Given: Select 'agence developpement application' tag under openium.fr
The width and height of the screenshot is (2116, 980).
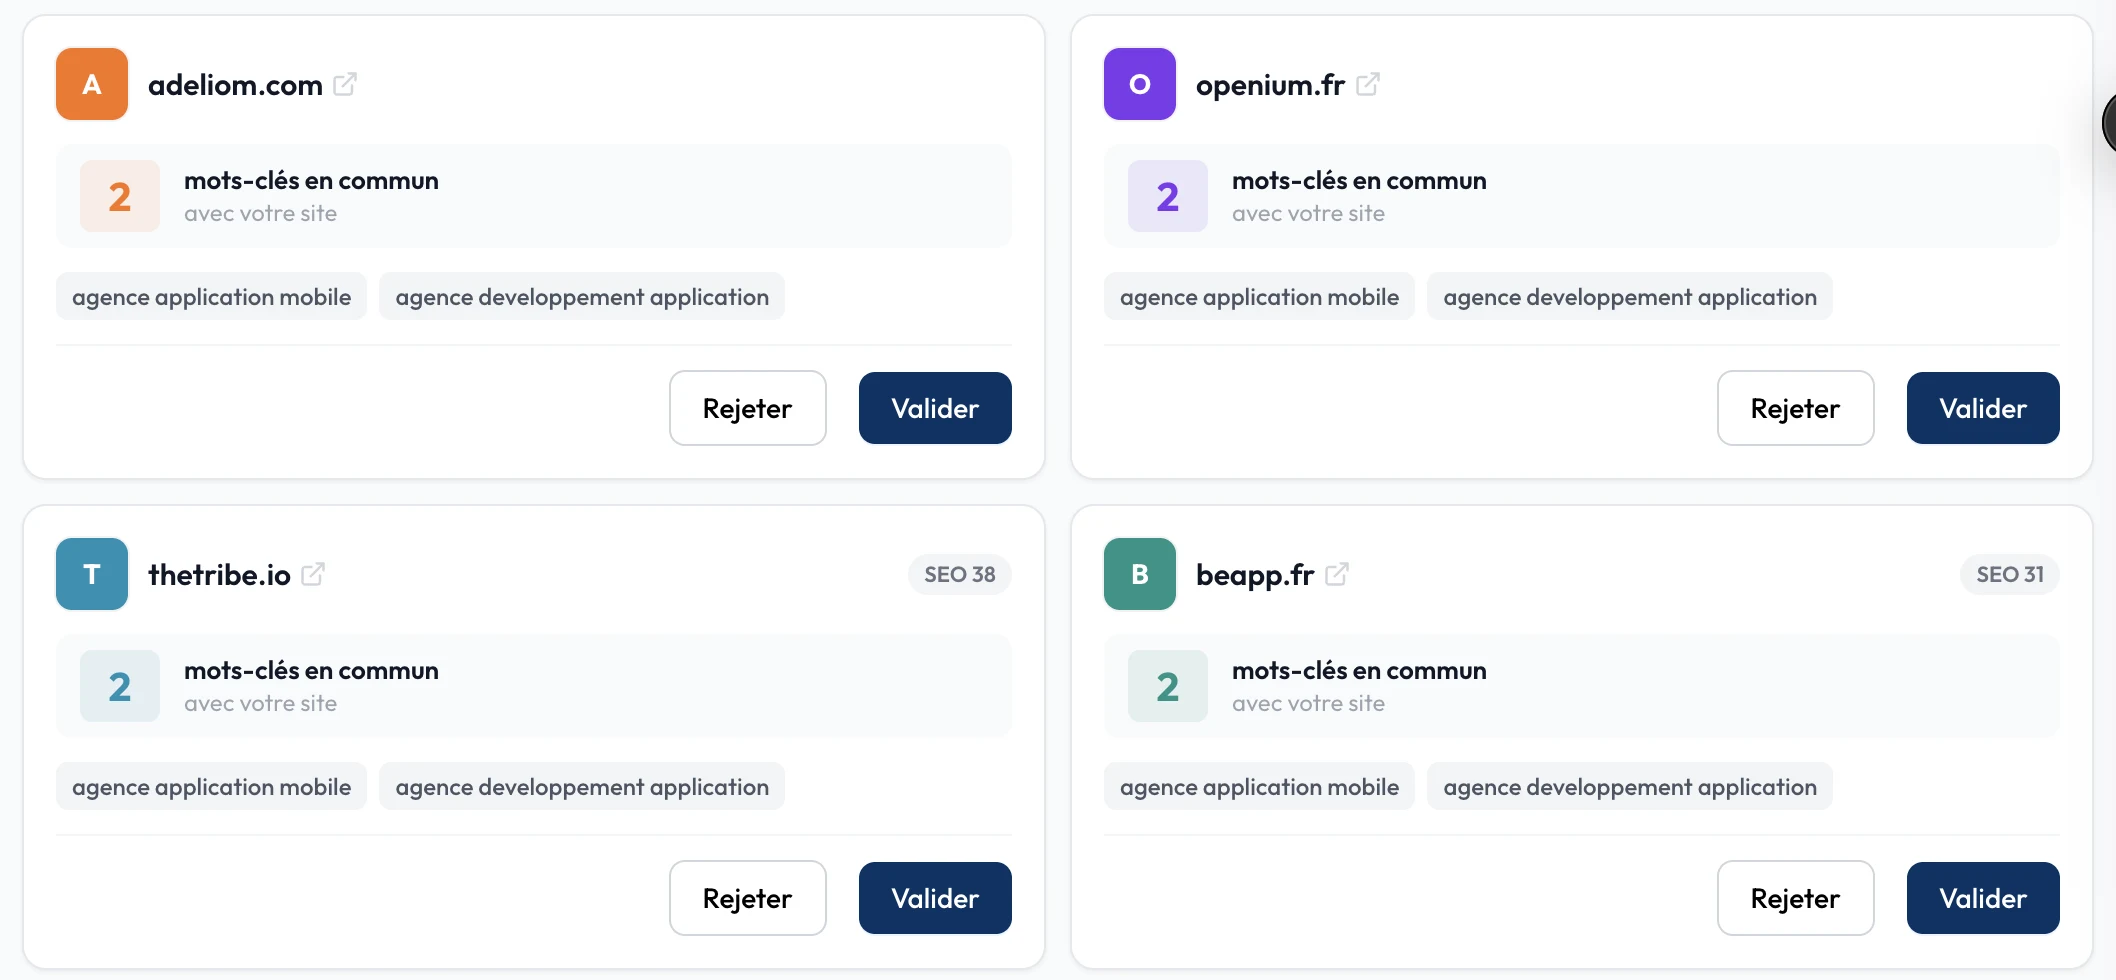Looking at the screenshot, I should [x=1630, y=297].
